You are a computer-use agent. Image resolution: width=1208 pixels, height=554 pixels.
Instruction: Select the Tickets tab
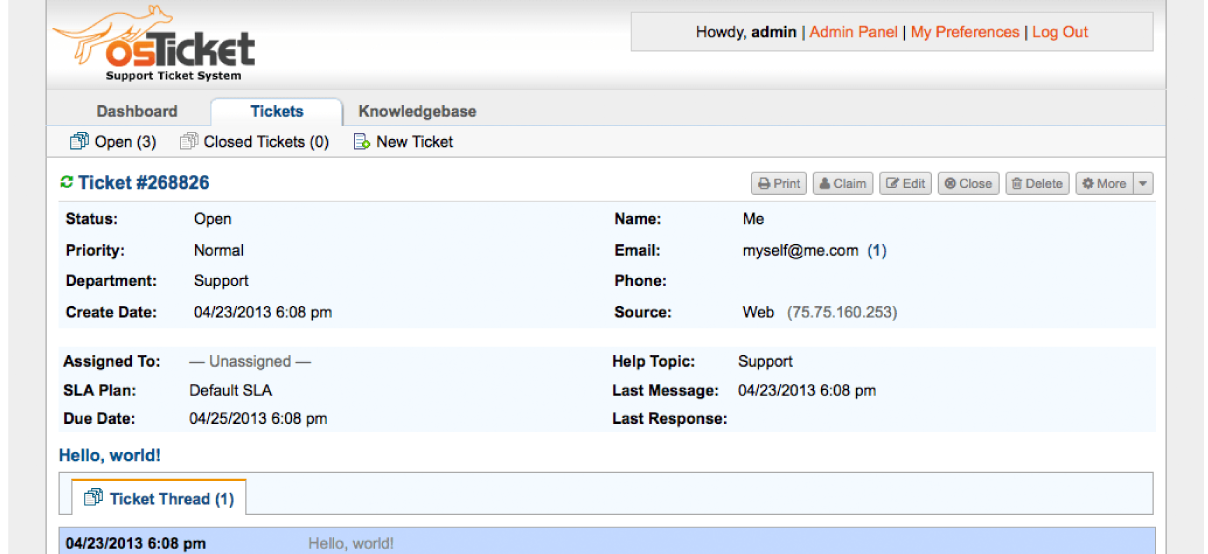277,111
